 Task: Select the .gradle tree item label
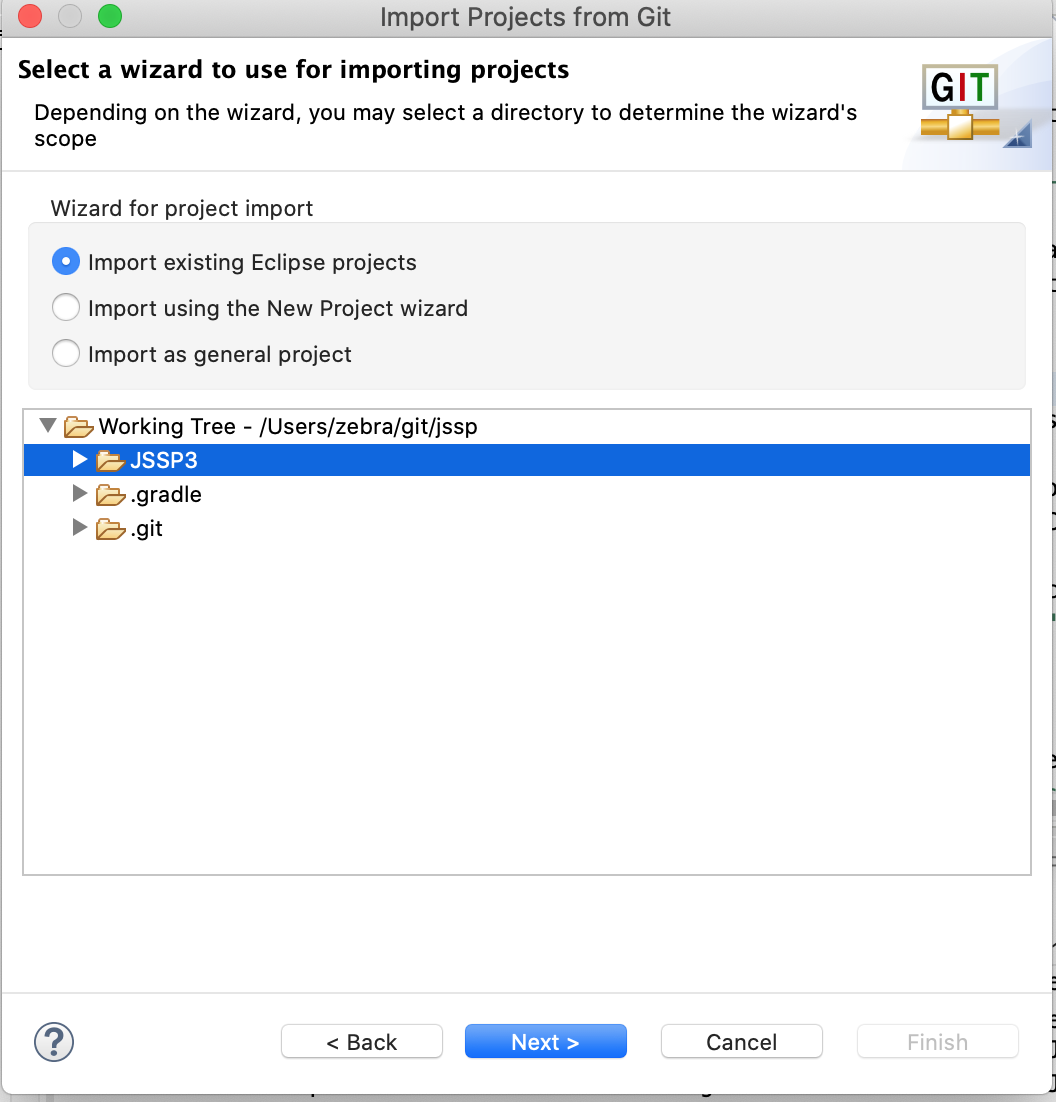pyautogui.click(x=166, y=495)
